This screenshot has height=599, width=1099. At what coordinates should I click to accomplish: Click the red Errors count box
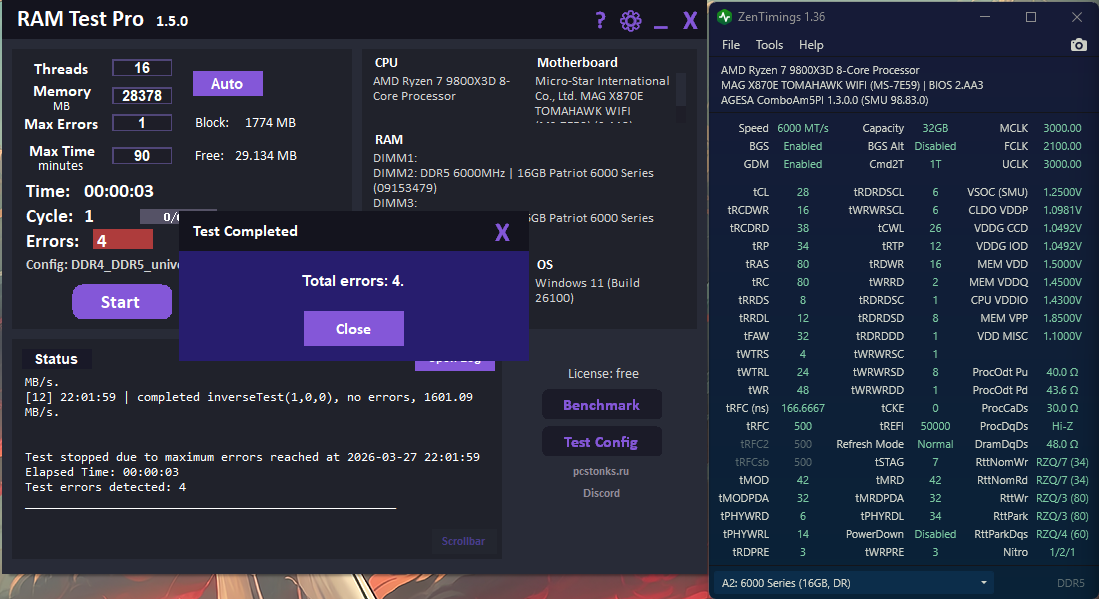coord(123,241)
